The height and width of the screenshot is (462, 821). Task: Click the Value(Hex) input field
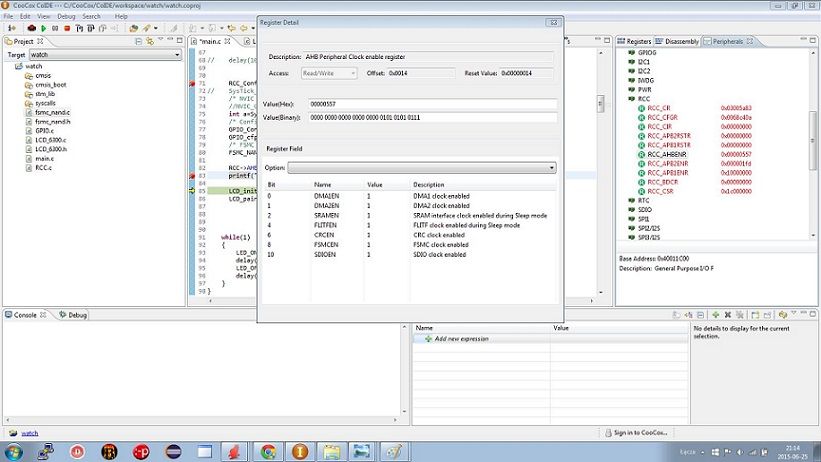[x=432, y=104]
